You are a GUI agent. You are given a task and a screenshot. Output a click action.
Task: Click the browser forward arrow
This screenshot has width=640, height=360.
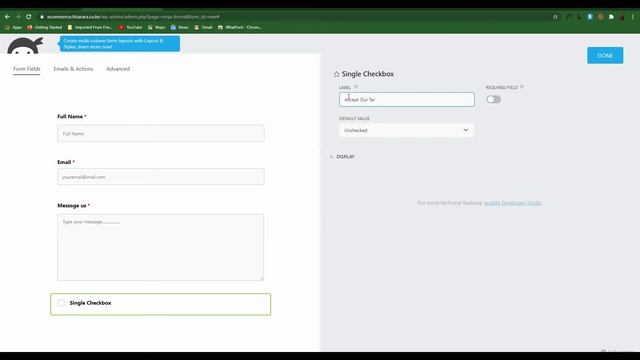coord(18,17)
